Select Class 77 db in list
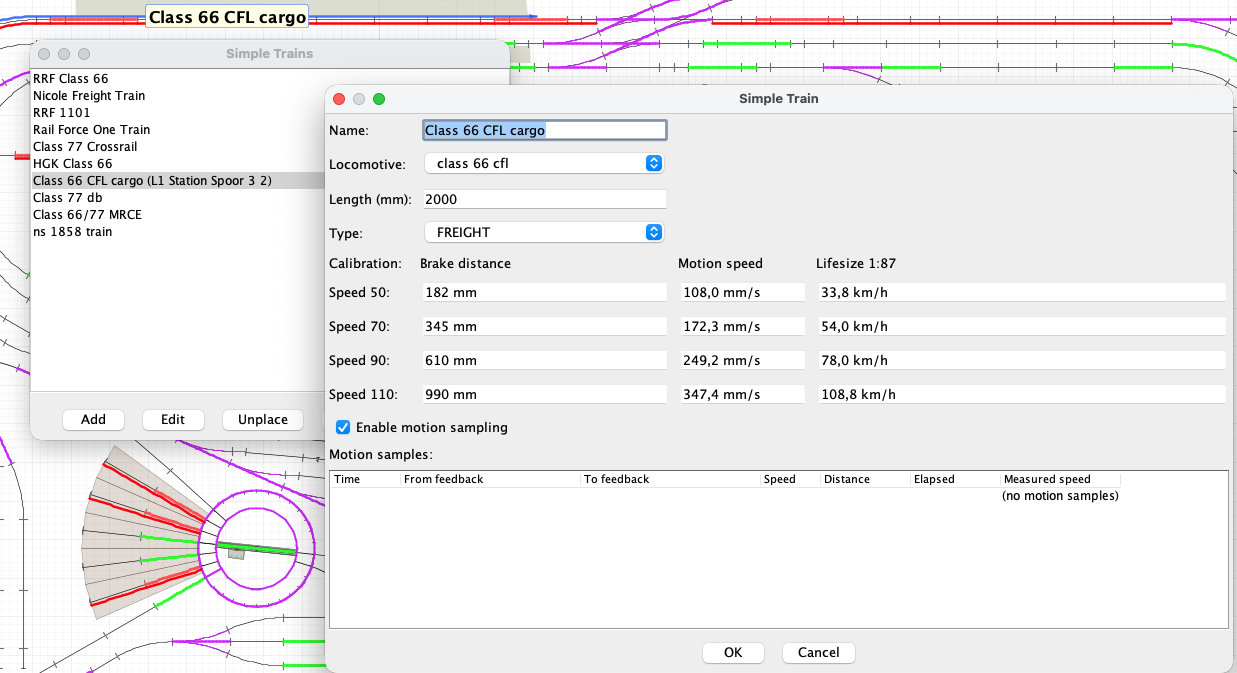This screenshot has height=673, width=1237. point(178,197)
